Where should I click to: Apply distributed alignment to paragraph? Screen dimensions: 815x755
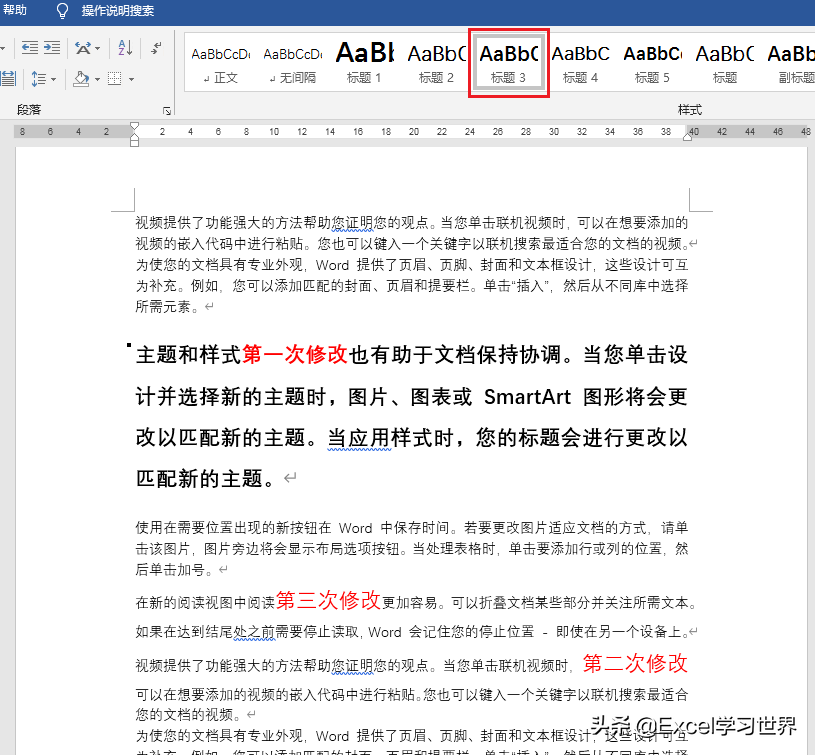coord(7,79)
